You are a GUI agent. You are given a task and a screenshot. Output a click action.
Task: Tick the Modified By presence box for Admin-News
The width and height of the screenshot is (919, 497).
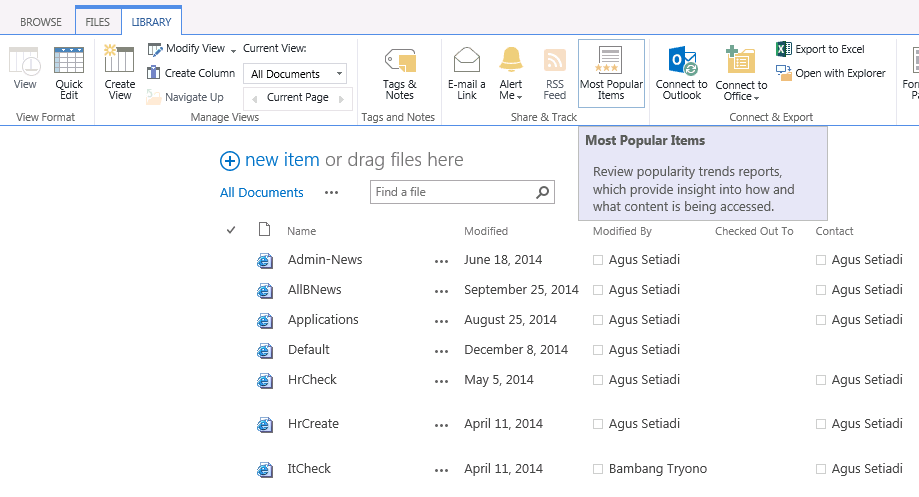[x=598, y=260]
